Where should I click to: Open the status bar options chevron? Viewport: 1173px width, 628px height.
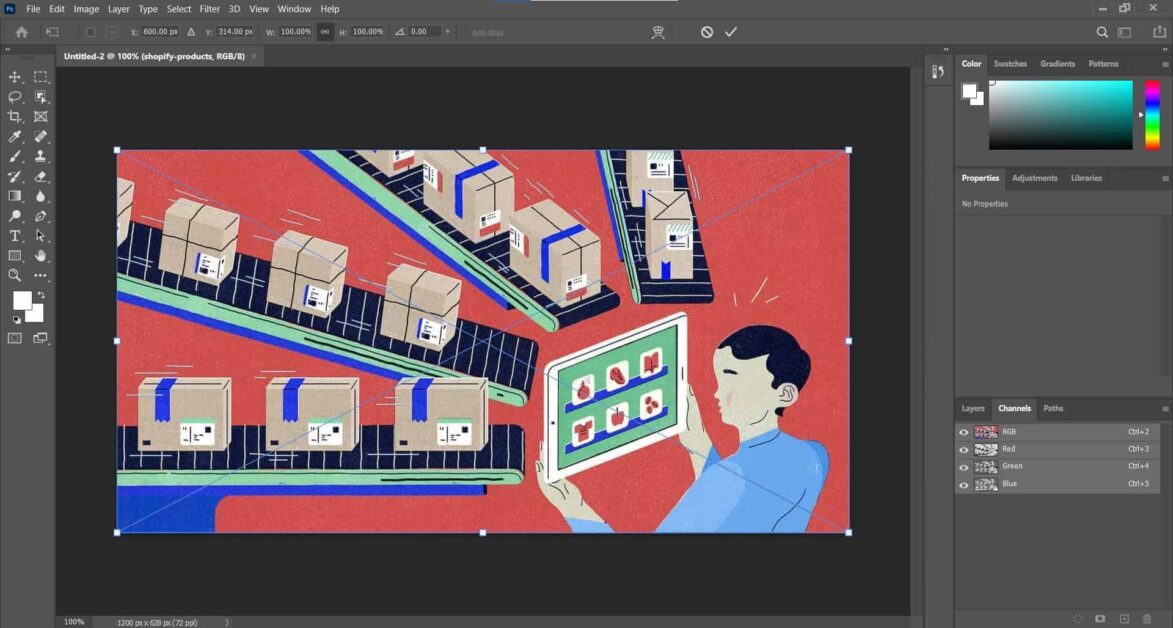227,621
